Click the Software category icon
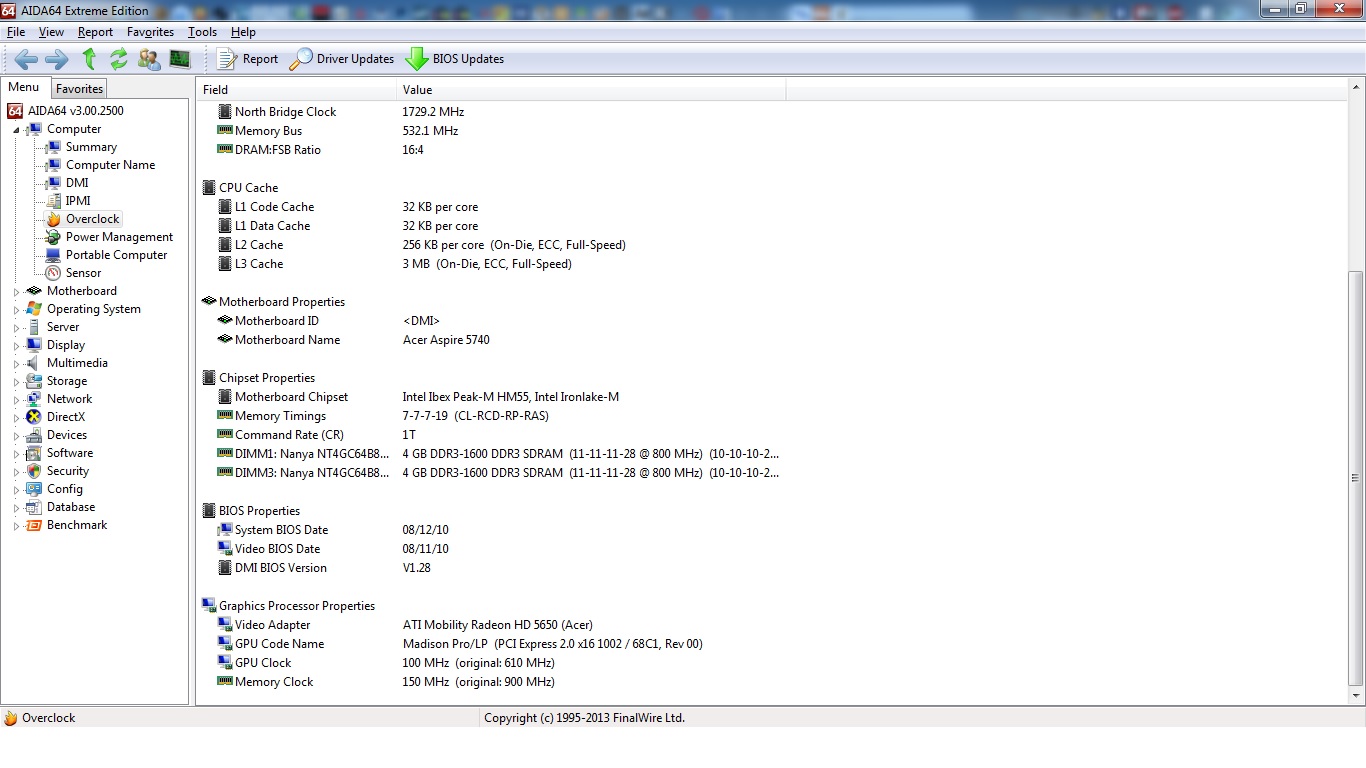 (x=34, y=453)
